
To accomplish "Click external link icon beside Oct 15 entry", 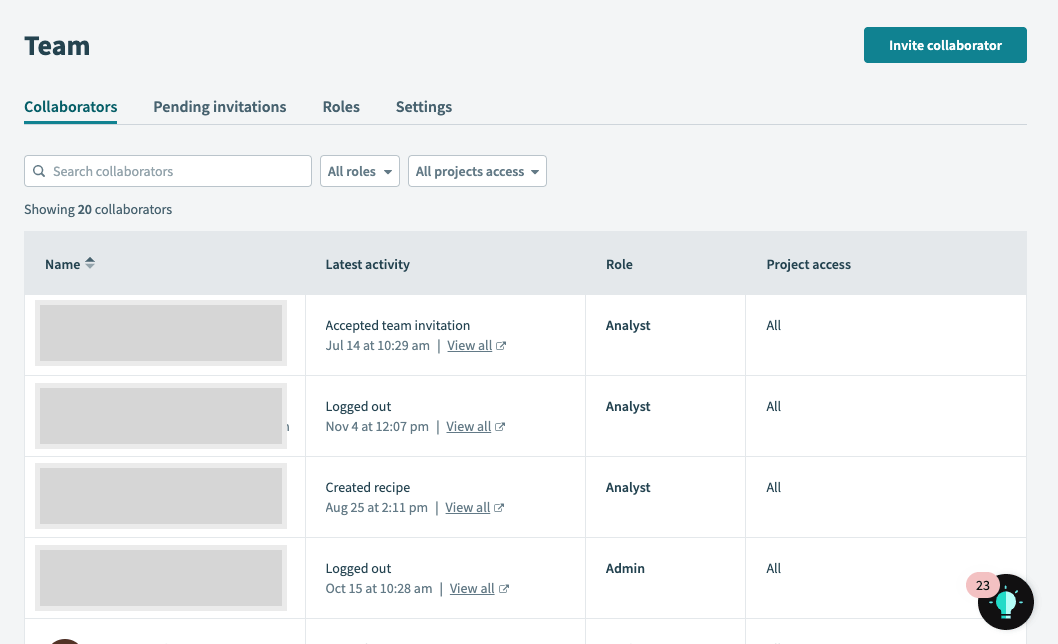I will [503, 589].
